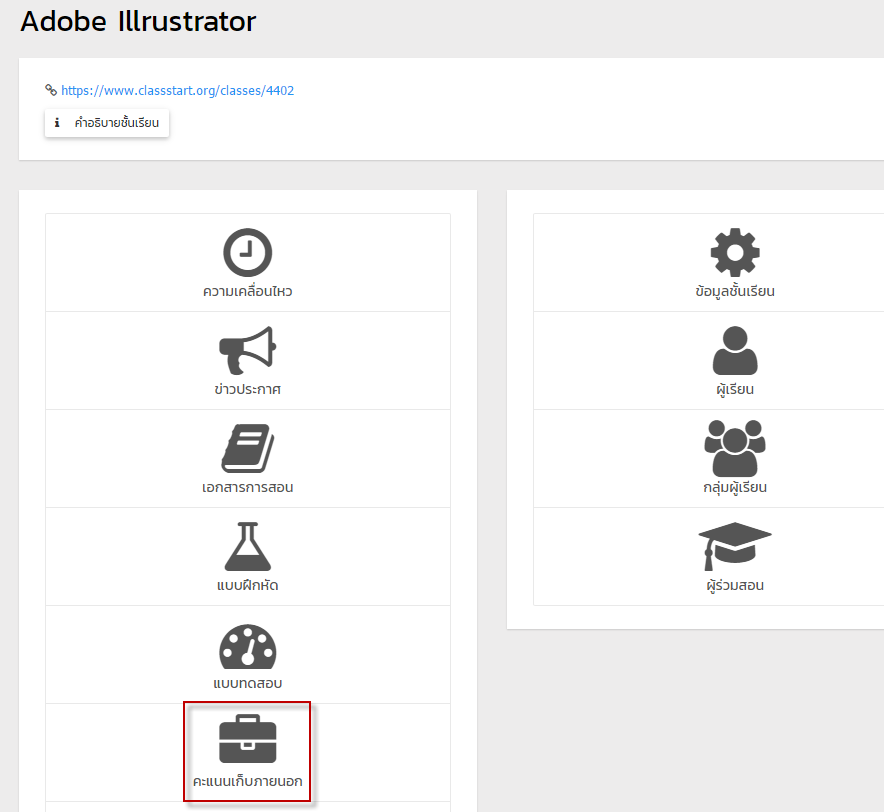Click the แบบทดสอบ label
Viewport: 884px width, 812px height.
[x=247, y=683]
